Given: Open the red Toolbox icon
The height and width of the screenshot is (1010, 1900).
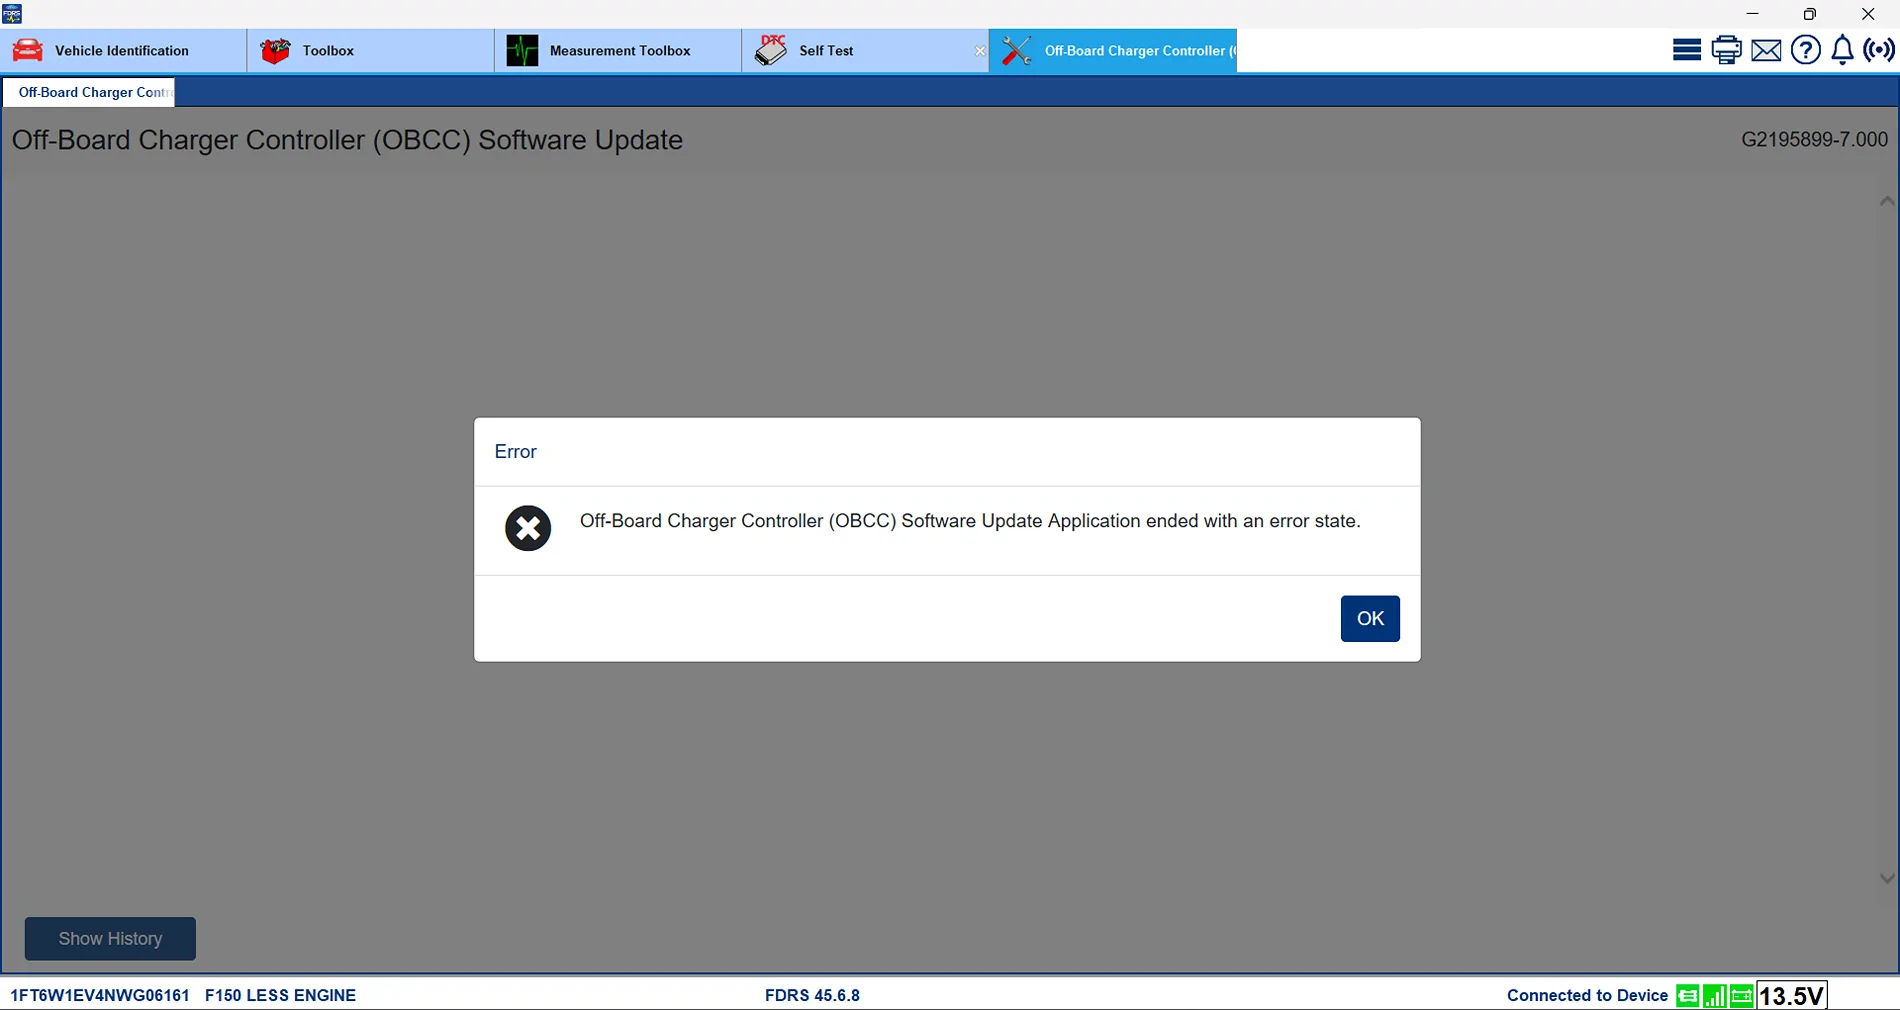Looking at the screenshot, I should click(x=274, y=50).
